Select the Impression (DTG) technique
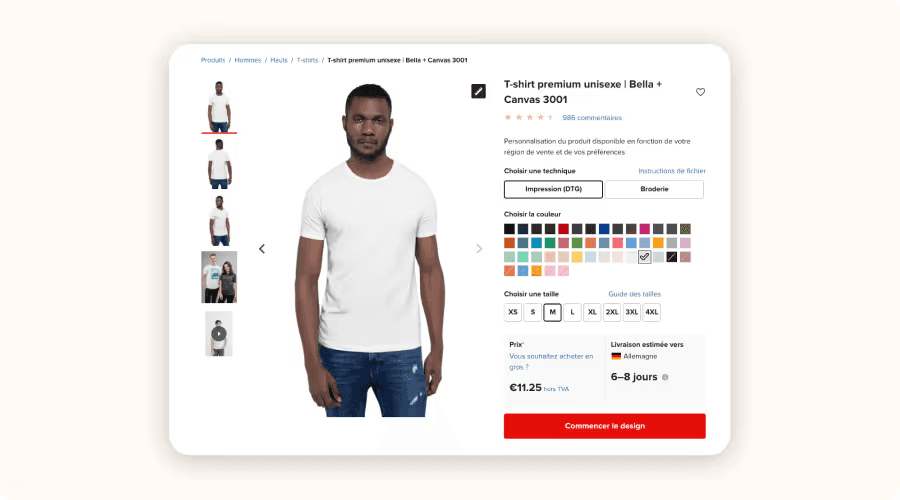Viewport: 900px width, 500px height. 553,189
